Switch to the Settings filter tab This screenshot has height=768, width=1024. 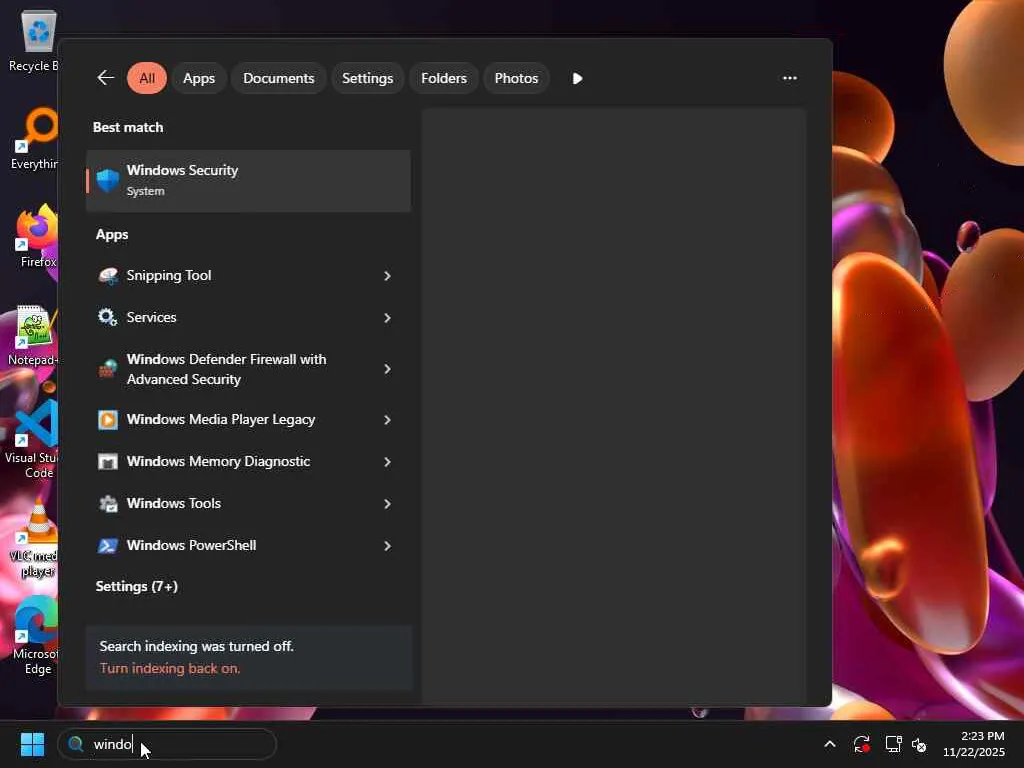[x=368, y=78]
